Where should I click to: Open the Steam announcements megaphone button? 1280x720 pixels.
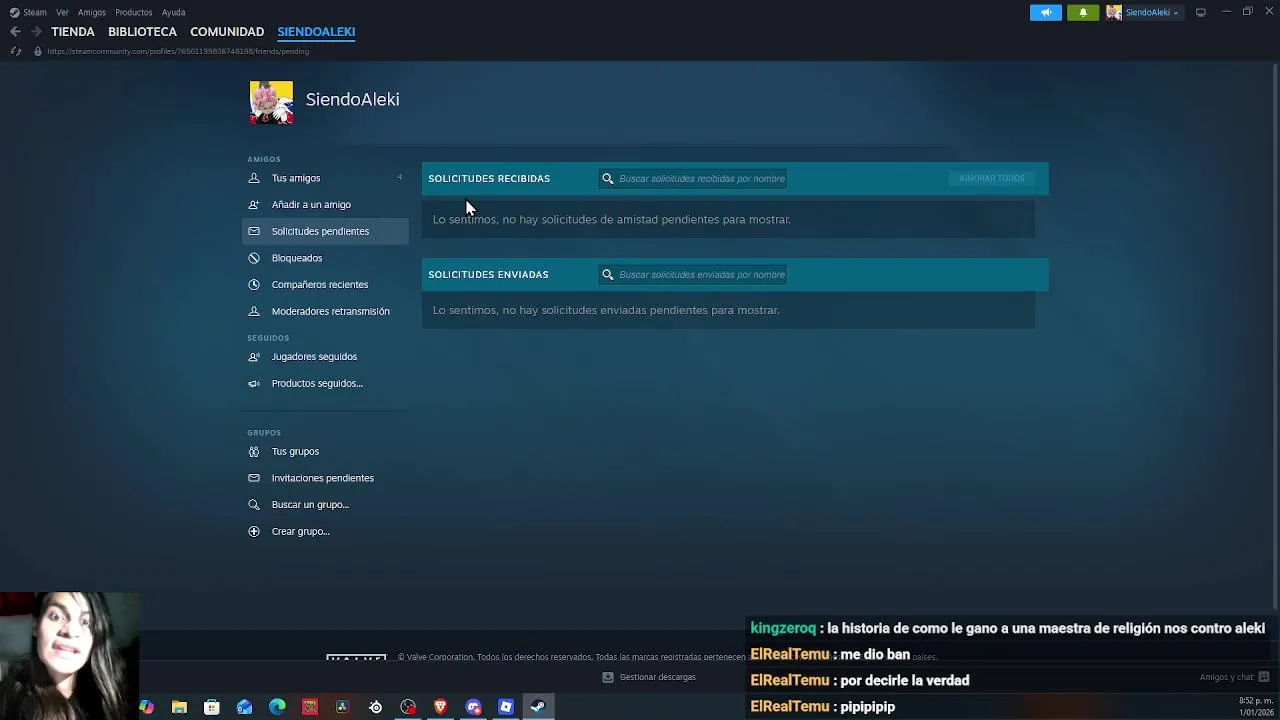[1046, 12]
